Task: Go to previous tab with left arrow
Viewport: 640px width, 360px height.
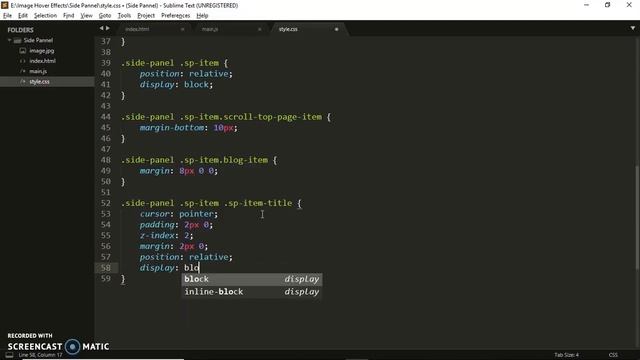Action: click(x=101, y=28)
